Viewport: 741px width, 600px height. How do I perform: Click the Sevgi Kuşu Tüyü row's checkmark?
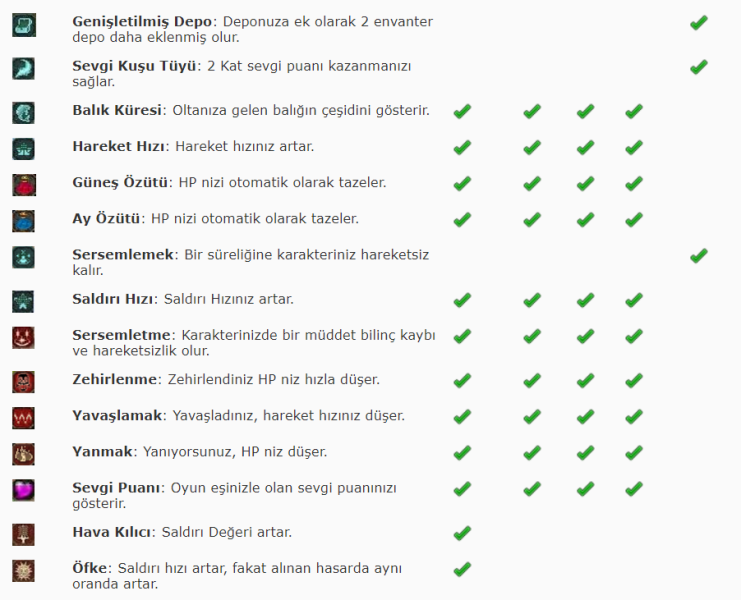tap(698, 67)
